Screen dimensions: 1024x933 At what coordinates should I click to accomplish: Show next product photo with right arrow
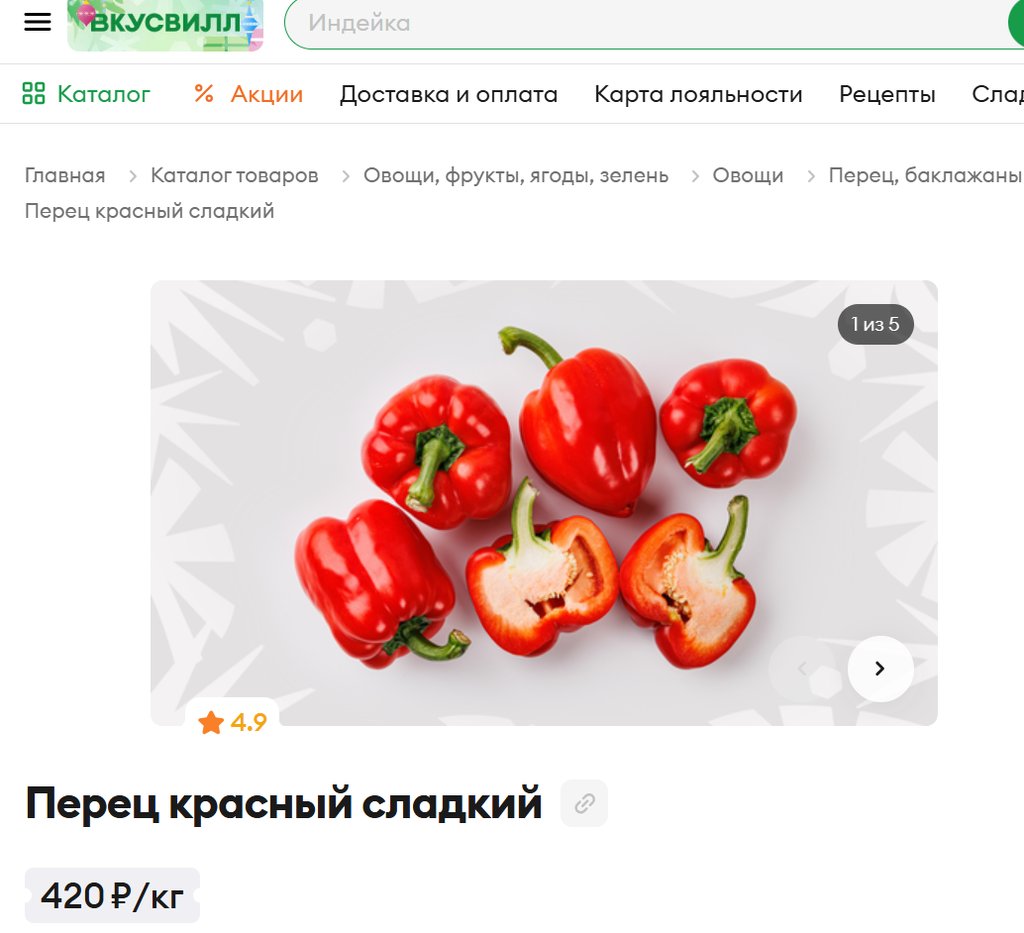880,669
